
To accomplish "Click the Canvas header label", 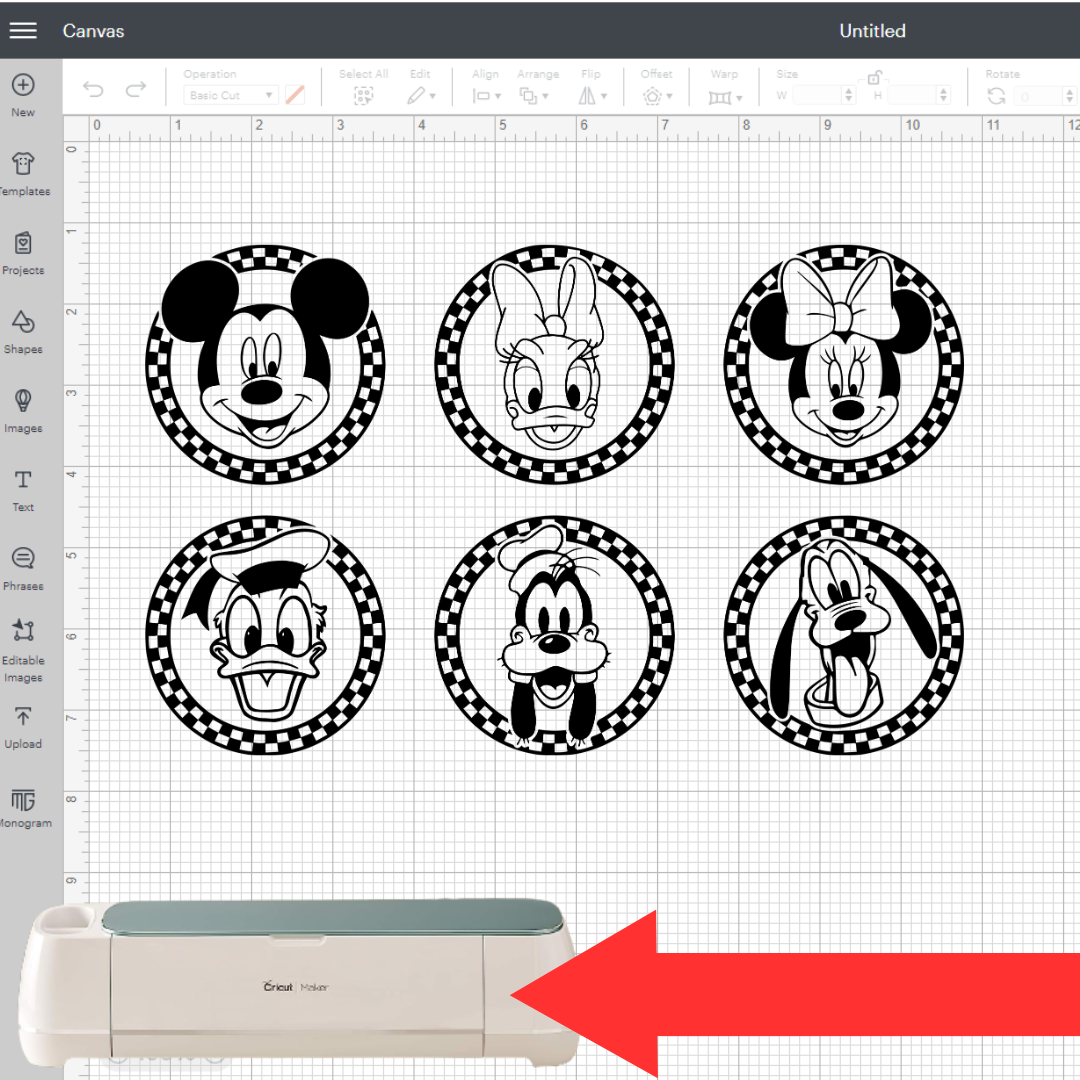I will 94,31.
